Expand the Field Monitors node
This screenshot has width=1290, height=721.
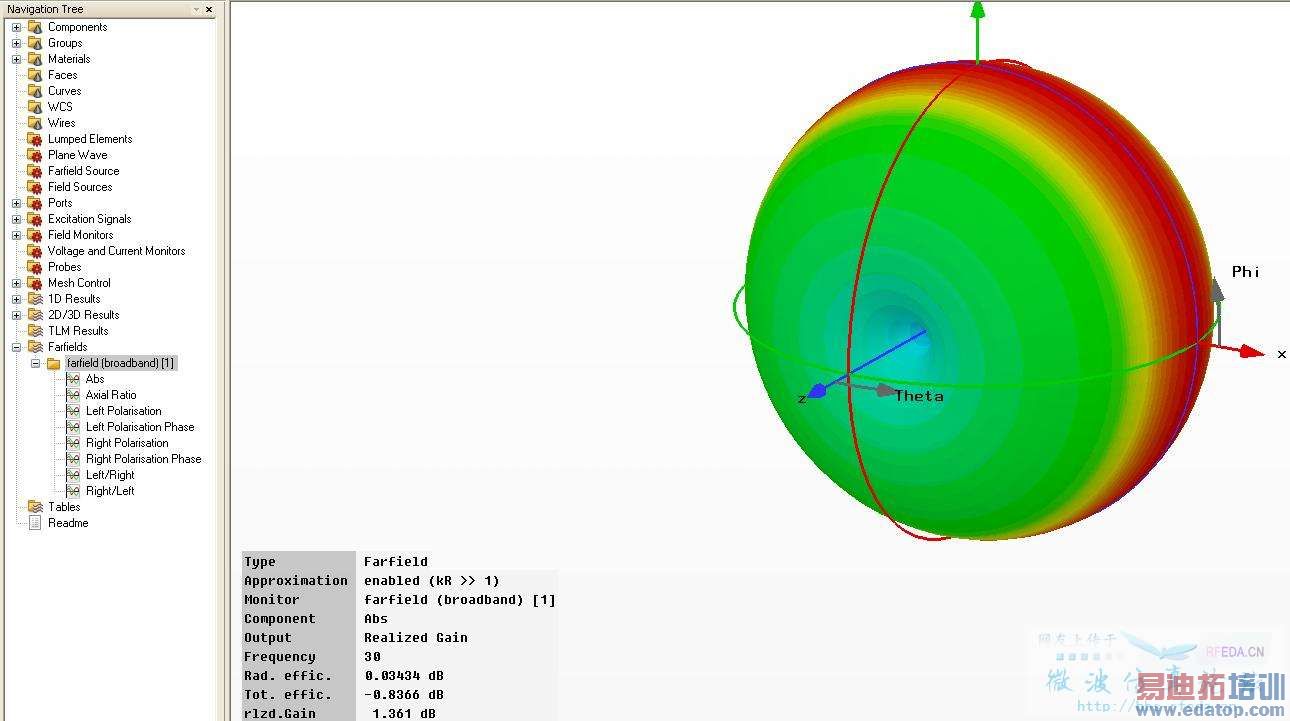click(x=16, y=235)
